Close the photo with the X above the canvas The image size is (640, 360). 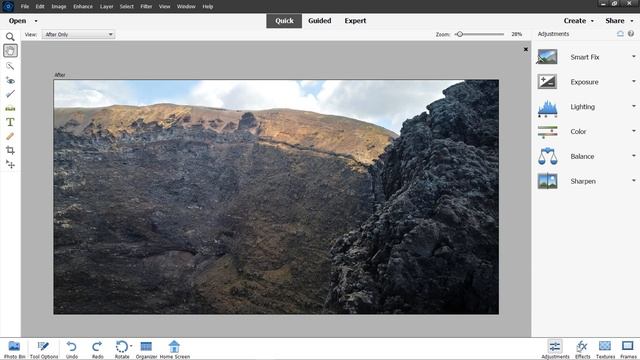point(526,49)
